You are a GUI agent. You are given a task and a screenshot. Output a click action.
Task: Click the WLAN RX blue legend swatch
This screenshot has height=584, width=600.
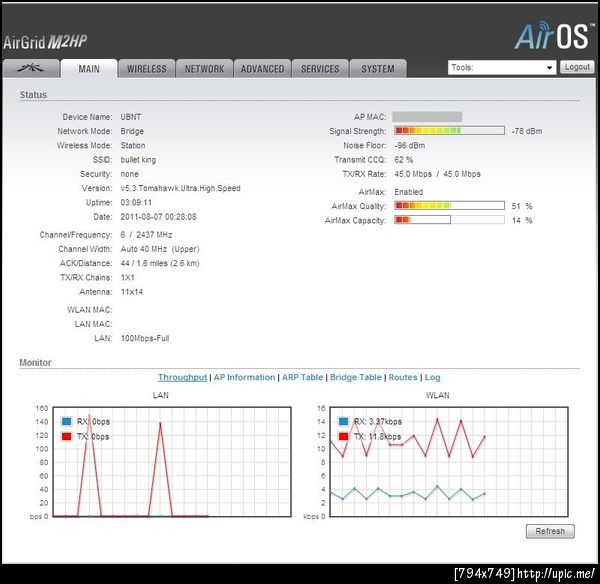click(x=343, y=421)
